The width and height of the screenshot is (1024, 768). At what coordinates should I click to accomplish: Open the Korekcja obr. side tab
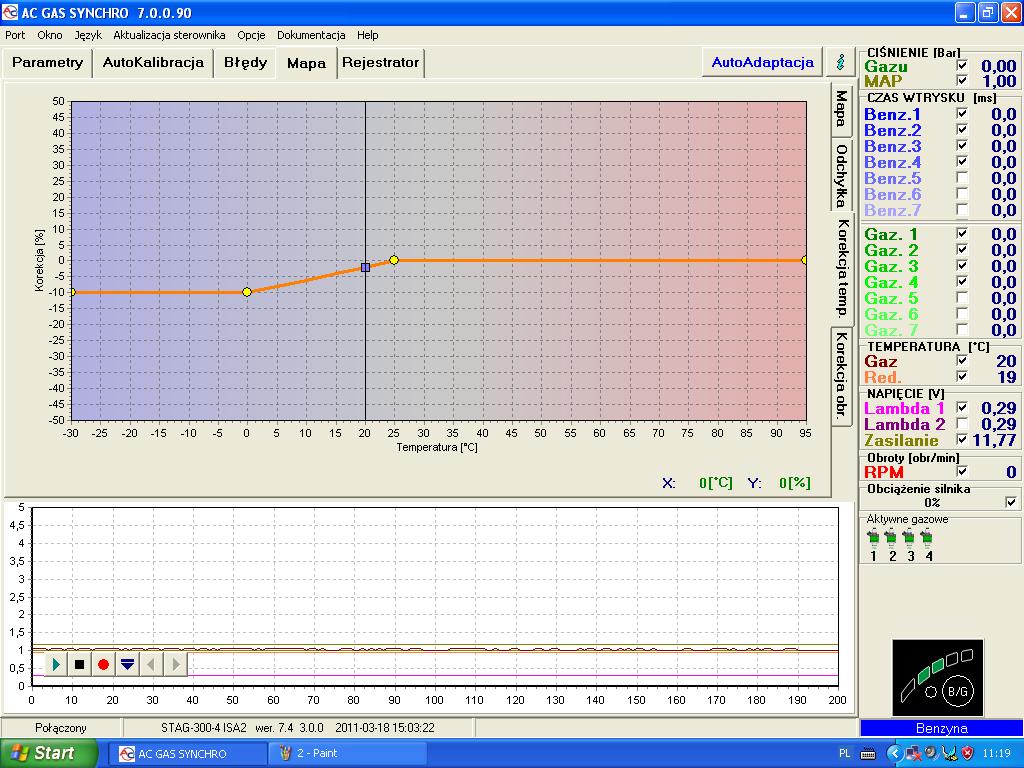(841, 376)
